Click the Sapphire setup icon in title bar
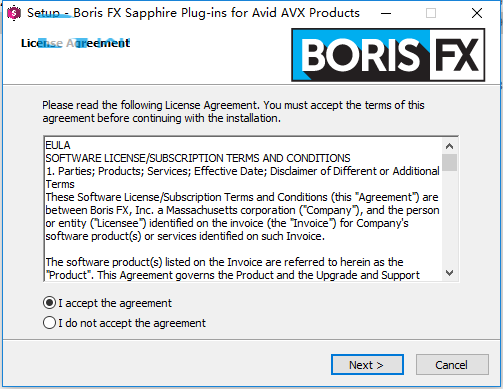The height and width of the screenshot is (389, 503). (x=14, y=13)
